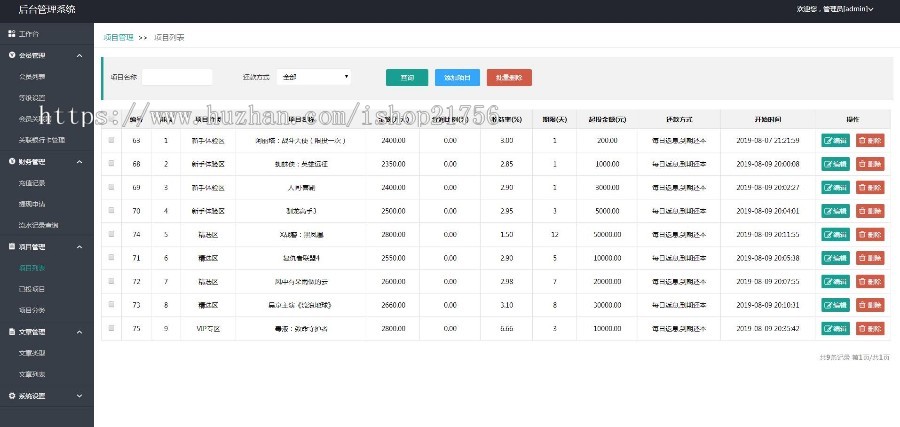Edit the project with ID 69
Screen dimensions: 900x427
click(x=836, y=187)
